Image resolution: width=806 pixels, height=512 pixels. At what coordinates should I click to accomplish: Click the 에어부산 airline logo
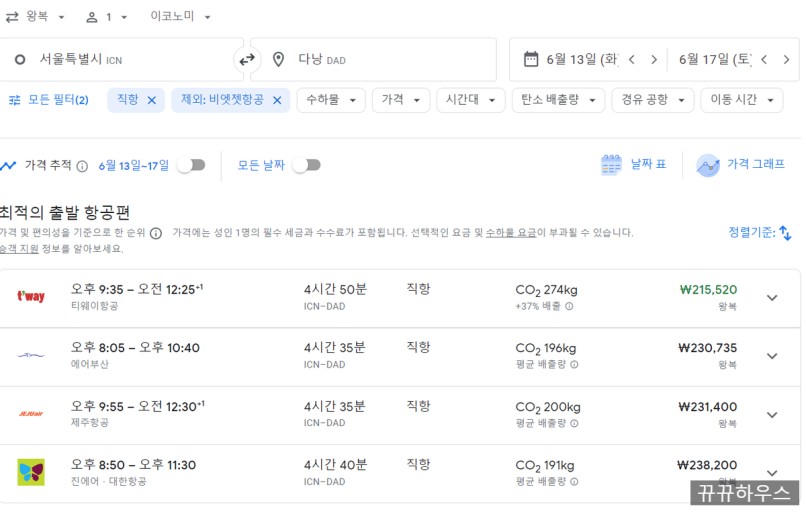pyautogui.click(x=31, y=355)
